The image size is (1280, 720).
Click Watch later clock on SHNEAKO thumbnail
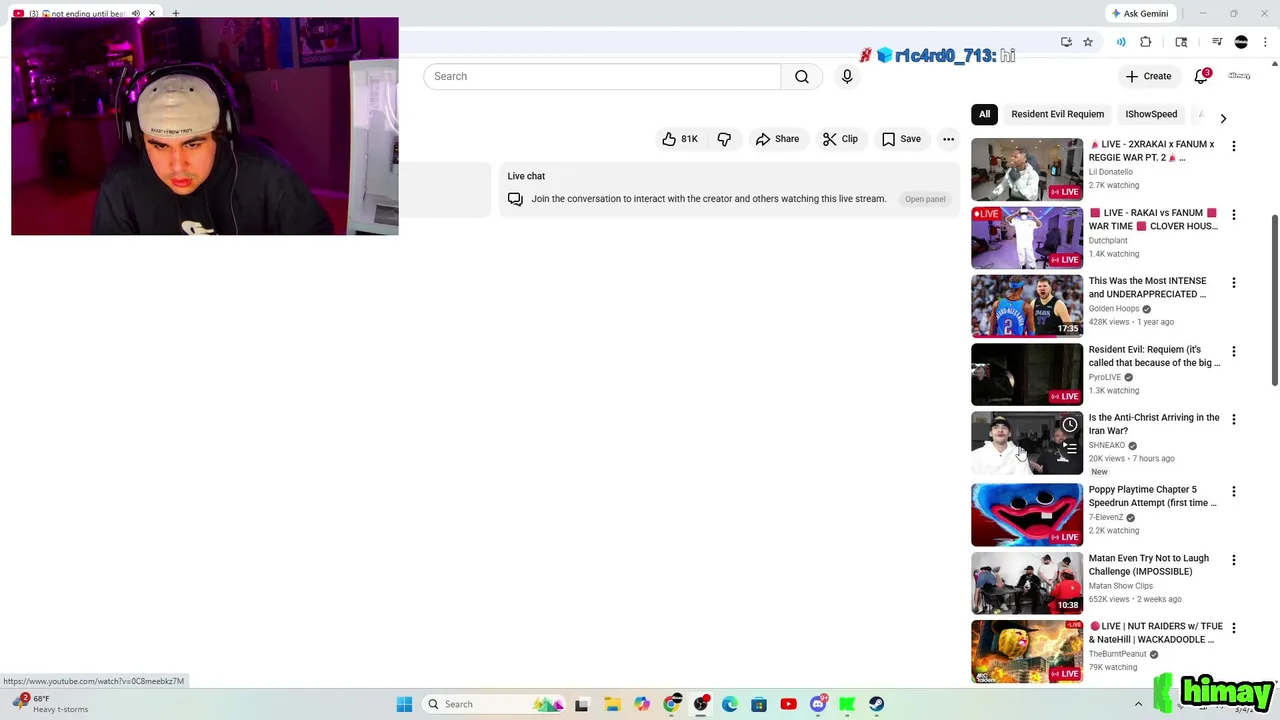pyautogui.click(x=1070, y=425)
